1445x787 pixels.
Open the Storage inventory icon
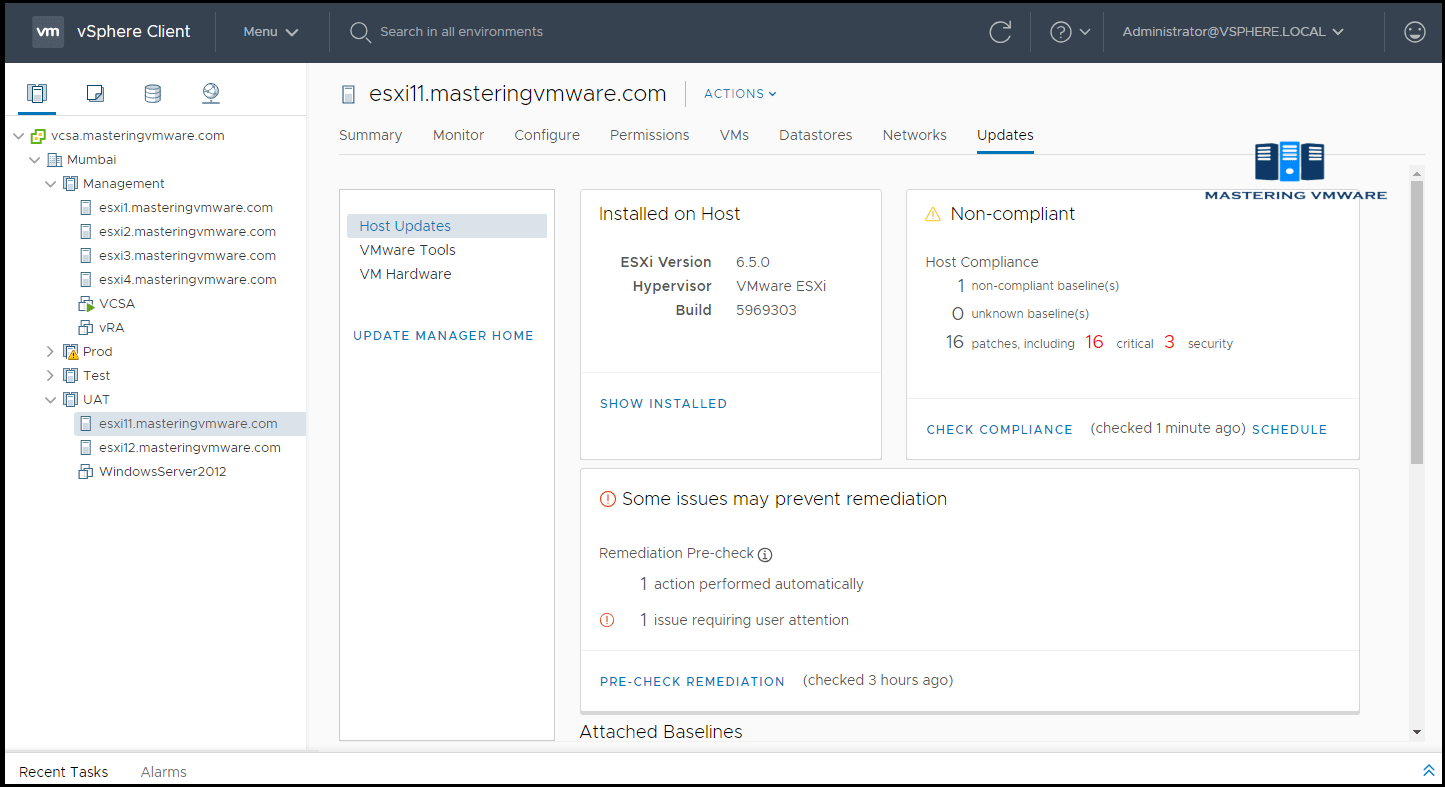(152, 93)
